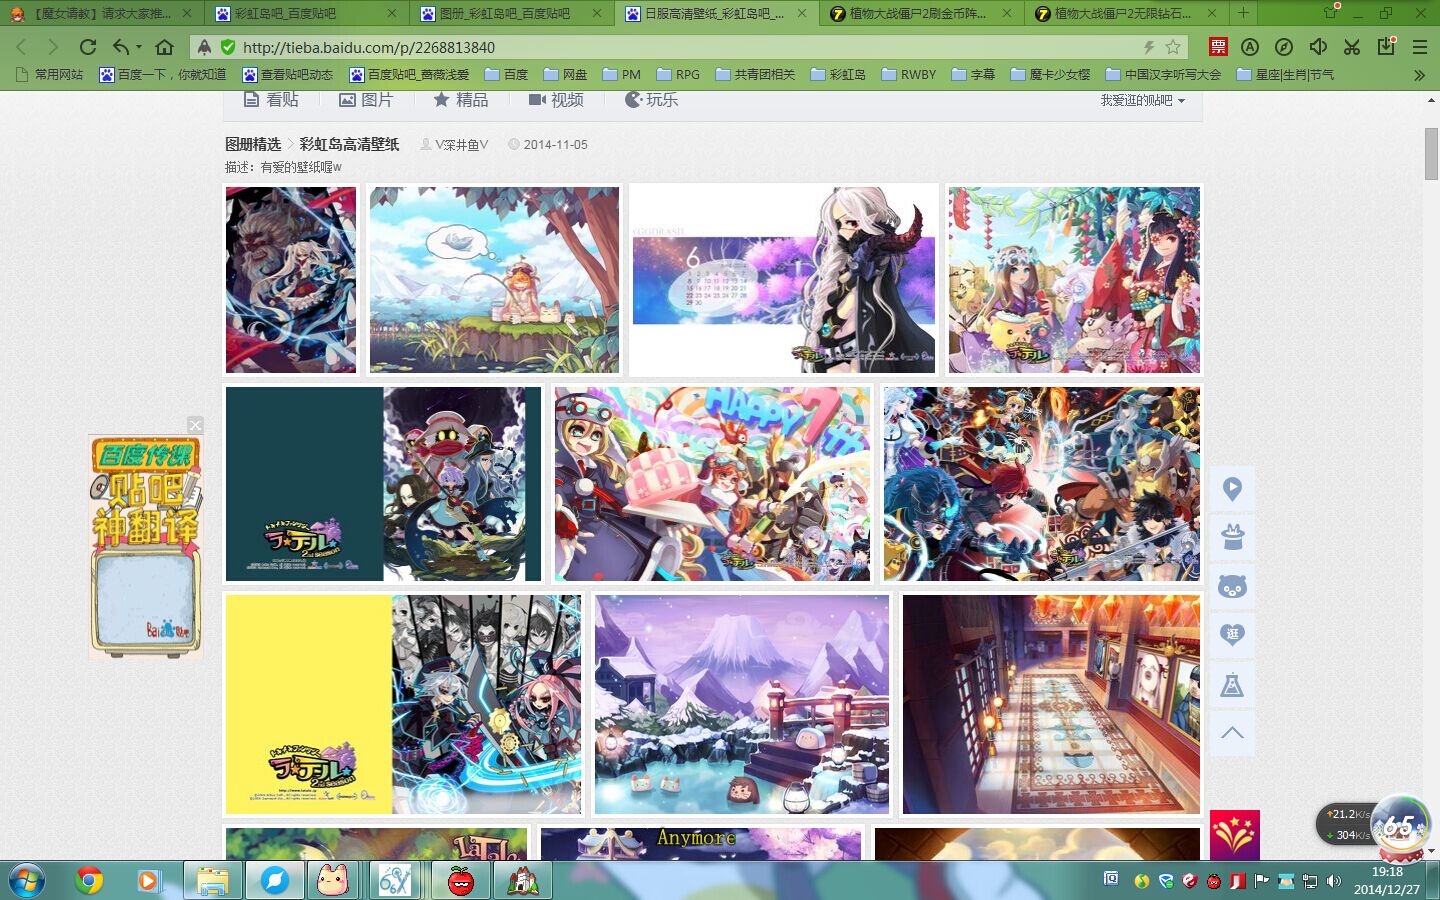
Task: Click the lightning speed mode icon in address bar
Action: [x=1149, y=47]
